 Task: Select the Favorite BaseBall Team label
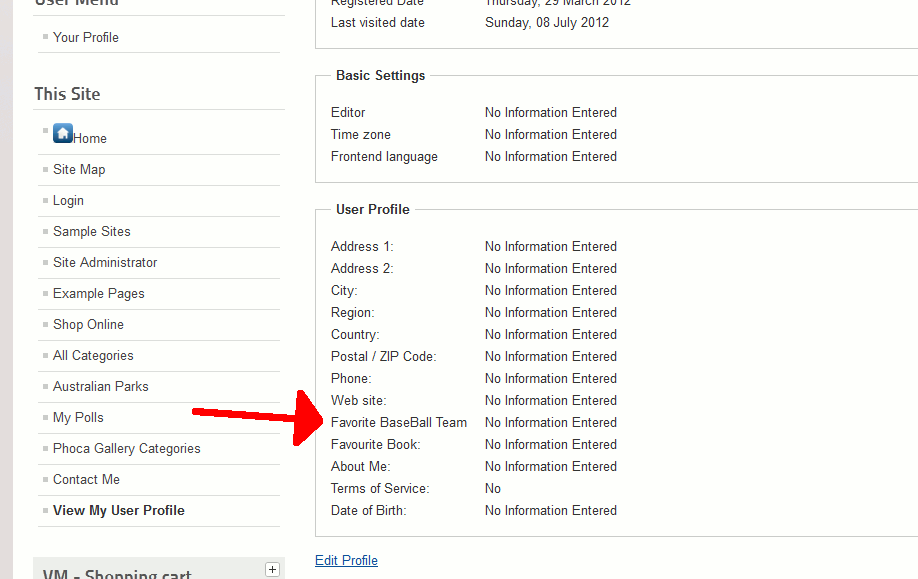pyautogui.click(x=399, y=423)
